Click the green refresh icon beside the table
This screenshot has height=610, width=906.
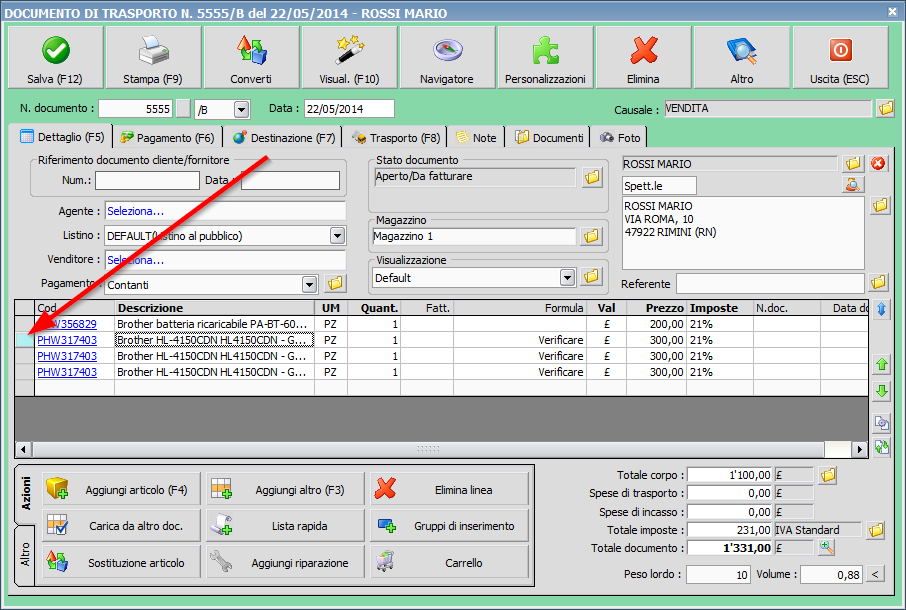click(882, 447)
